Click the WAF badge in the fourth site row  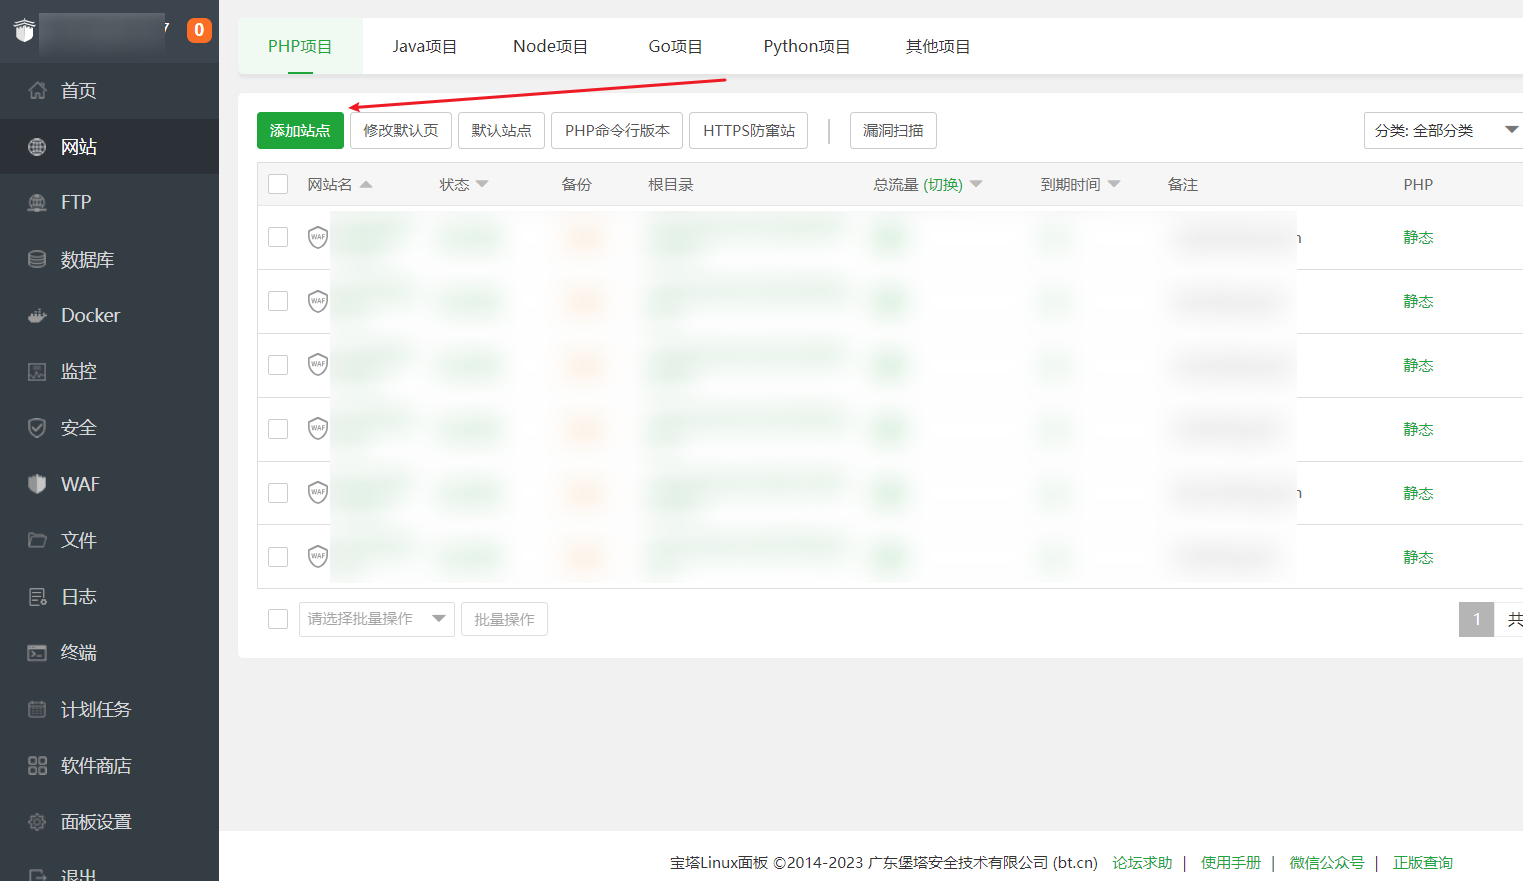[x=318, y=428]
